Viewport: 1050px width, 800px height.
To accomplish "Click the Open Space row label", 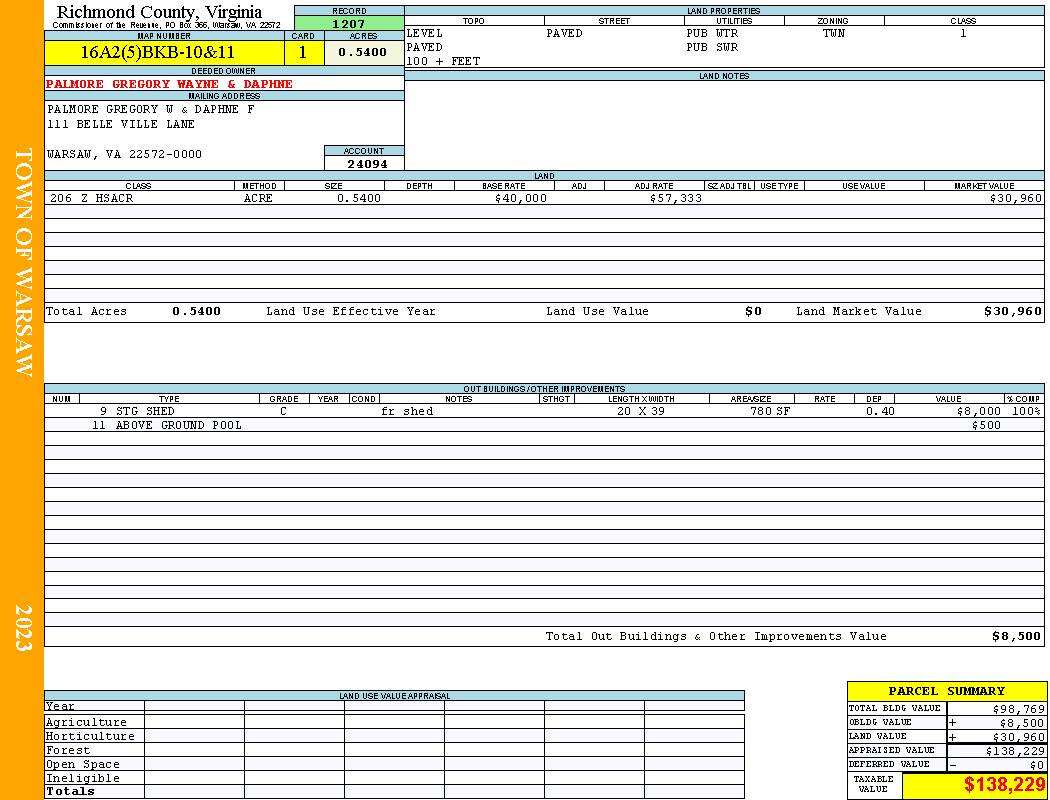I will [82, 765].
